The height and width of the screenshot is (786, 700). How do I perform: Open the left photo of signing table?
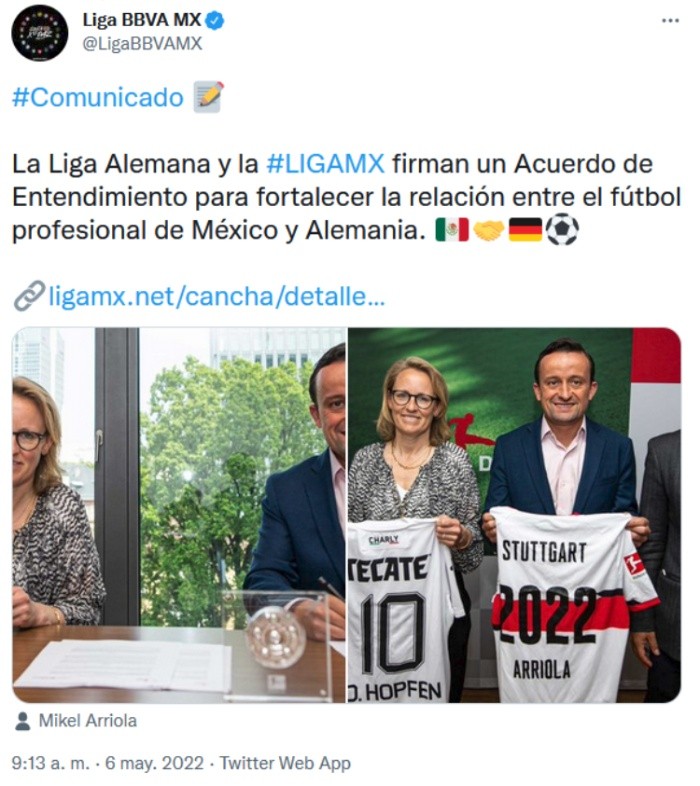coord(179,515)
